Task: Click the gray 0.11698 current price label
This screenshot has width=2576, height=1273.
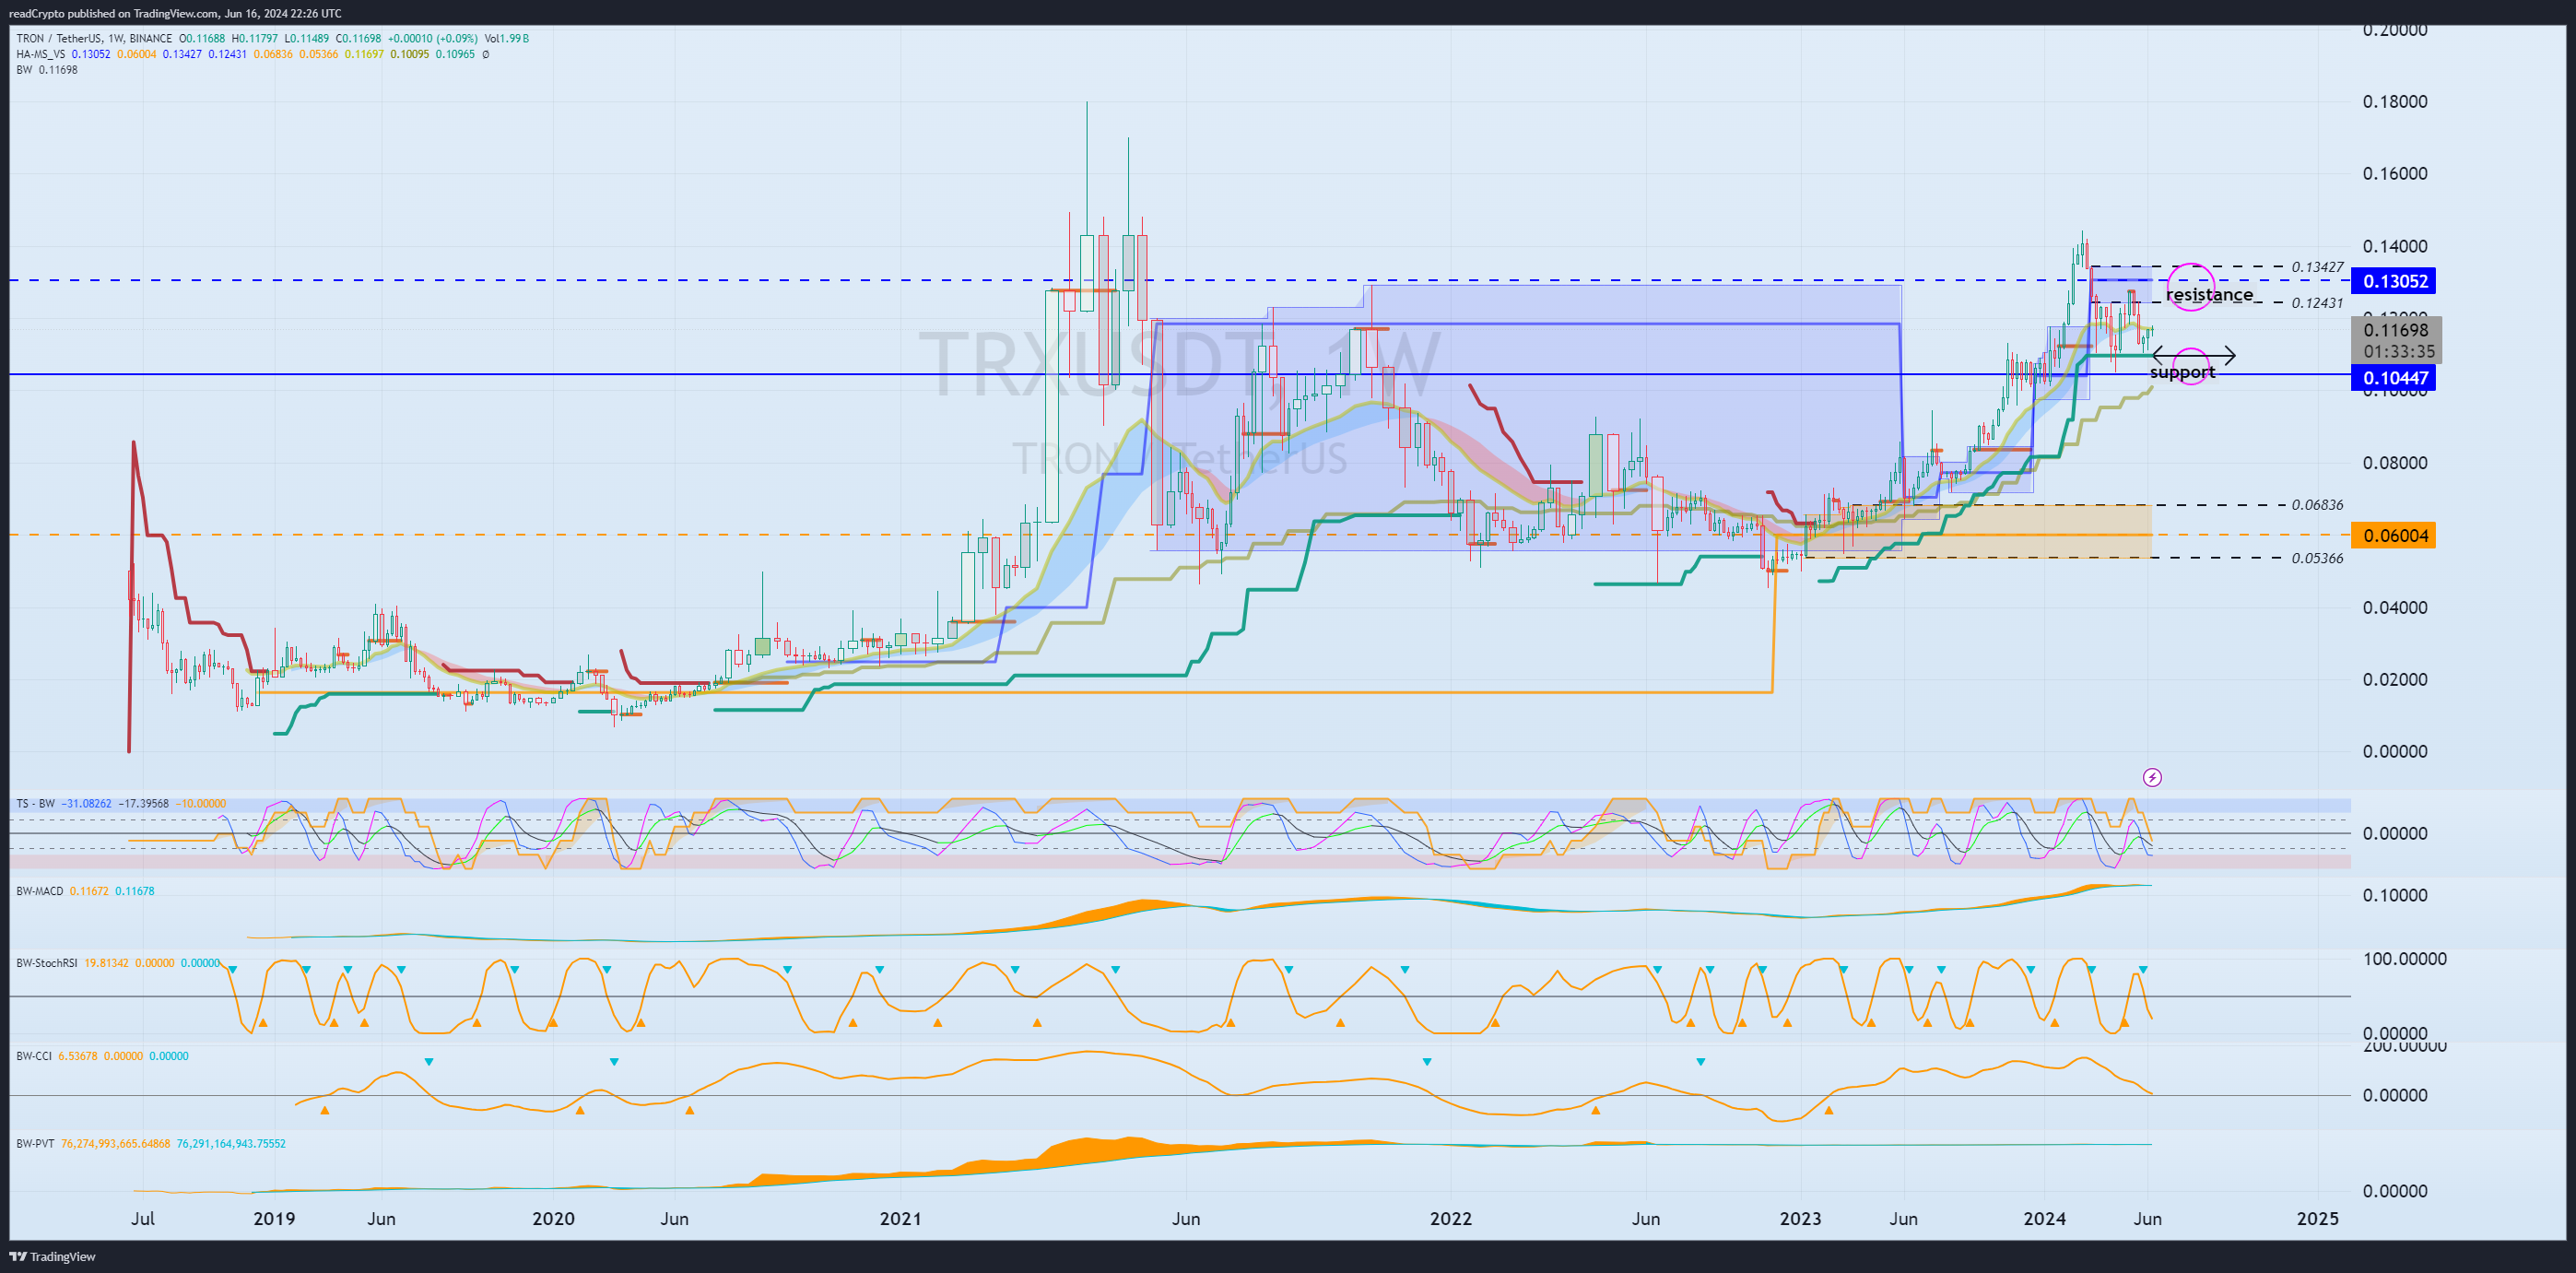Action: pos(2396,329)
